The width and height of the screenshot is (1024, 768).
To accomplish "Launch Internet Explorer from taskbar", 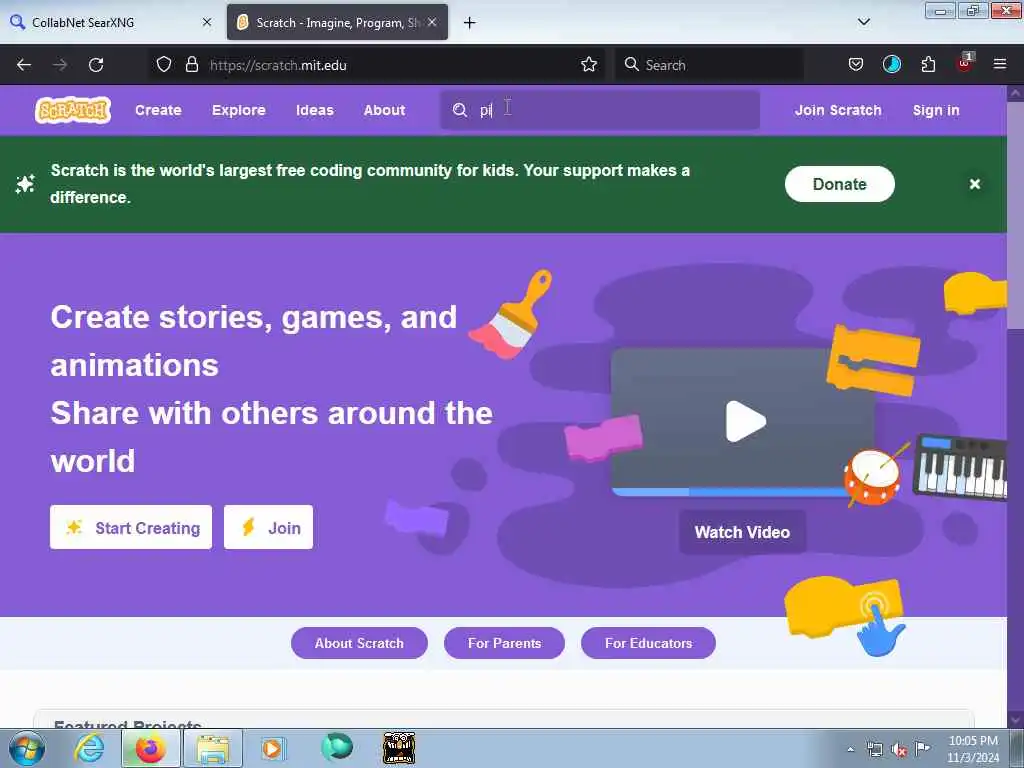I will pyautogui.click(x=89, y=748).
